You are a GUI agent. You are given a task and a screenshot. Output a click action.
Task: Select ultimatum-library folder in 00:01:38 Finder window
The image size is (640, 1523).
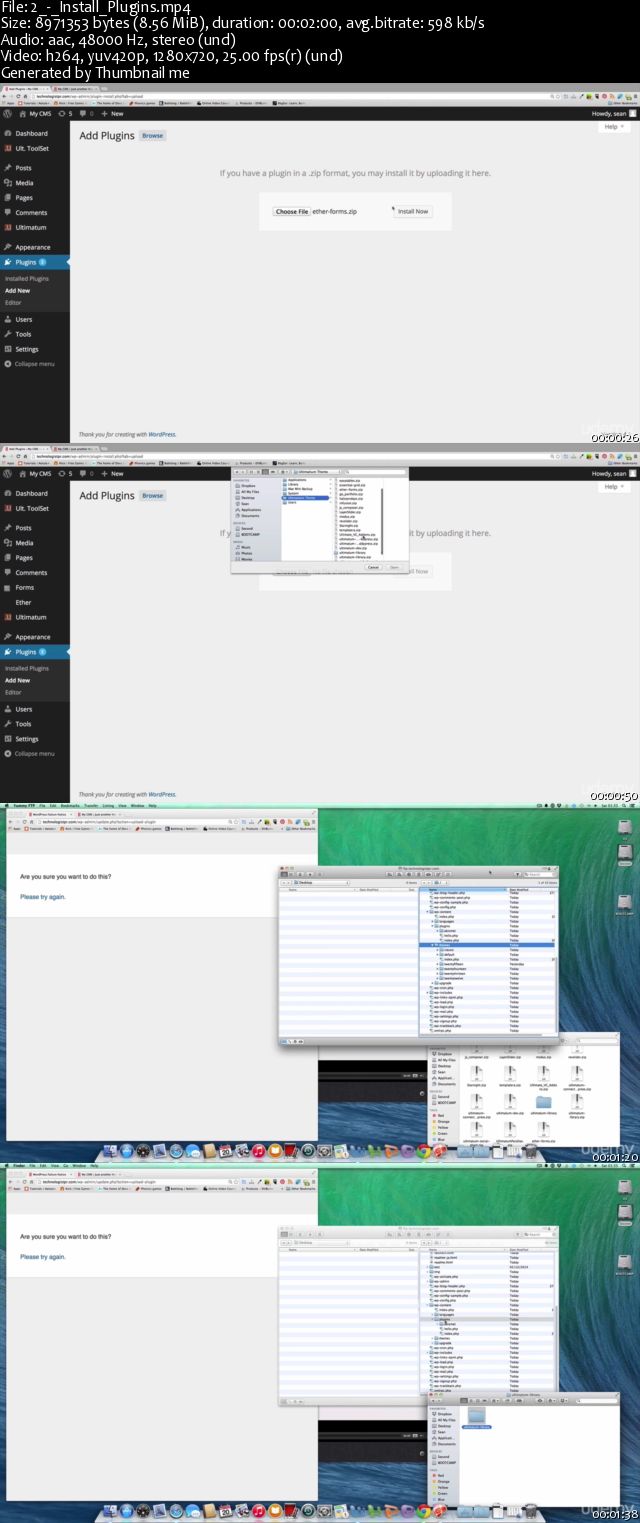tap(477, 1419)
